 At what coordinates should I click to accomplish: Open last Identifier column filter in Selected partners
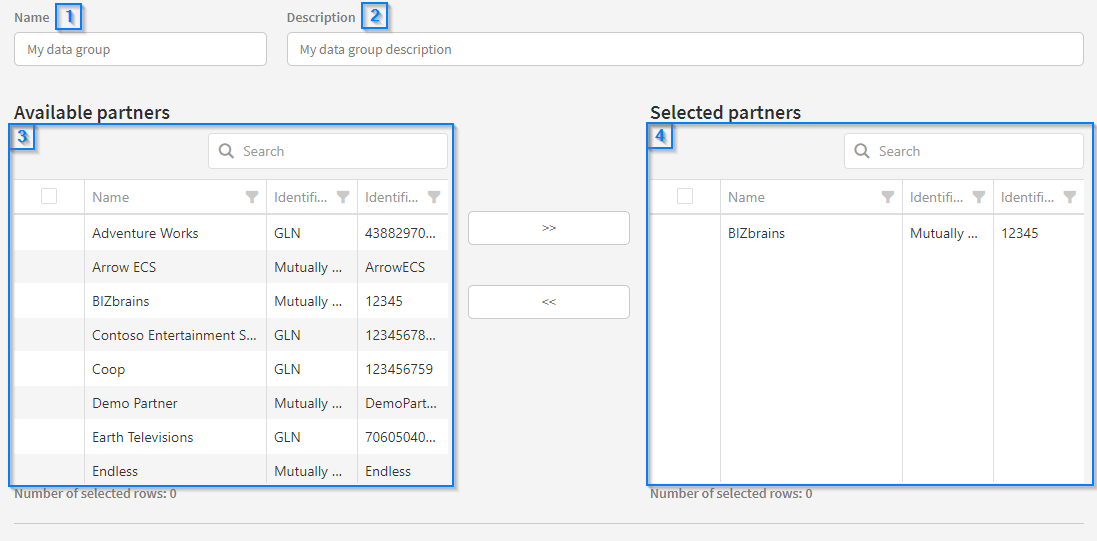[x=1070, y=197]
